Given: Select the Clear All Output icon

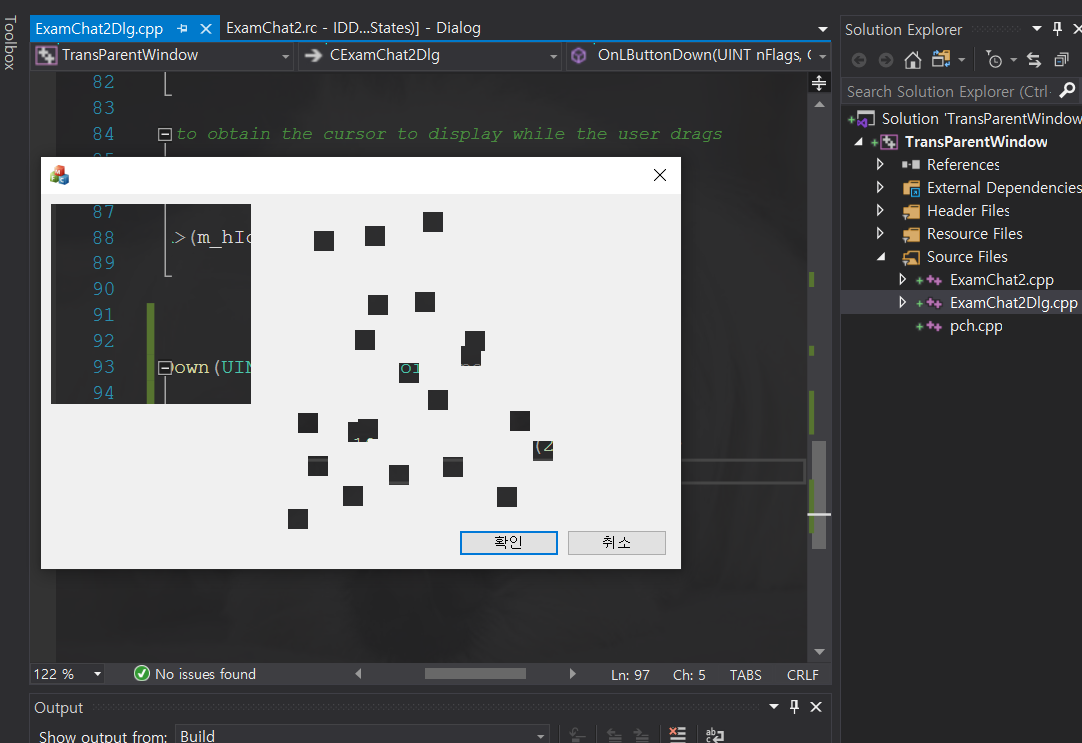Looking at the screenshot, I should click(x=677, y=733).
